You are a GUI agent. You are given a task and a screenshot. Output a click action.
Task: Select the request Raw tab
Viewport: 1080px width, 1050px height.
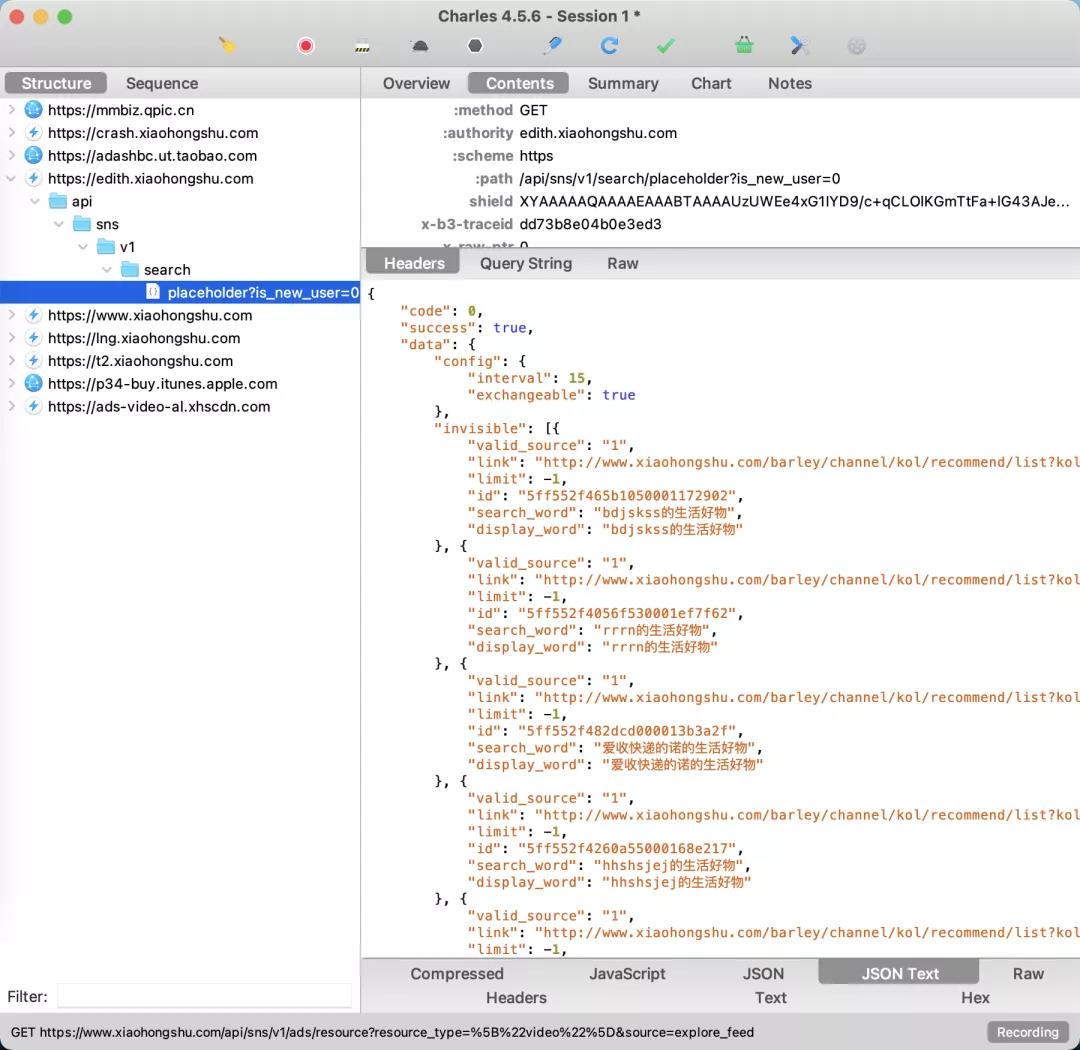click(x=623, y=263)
